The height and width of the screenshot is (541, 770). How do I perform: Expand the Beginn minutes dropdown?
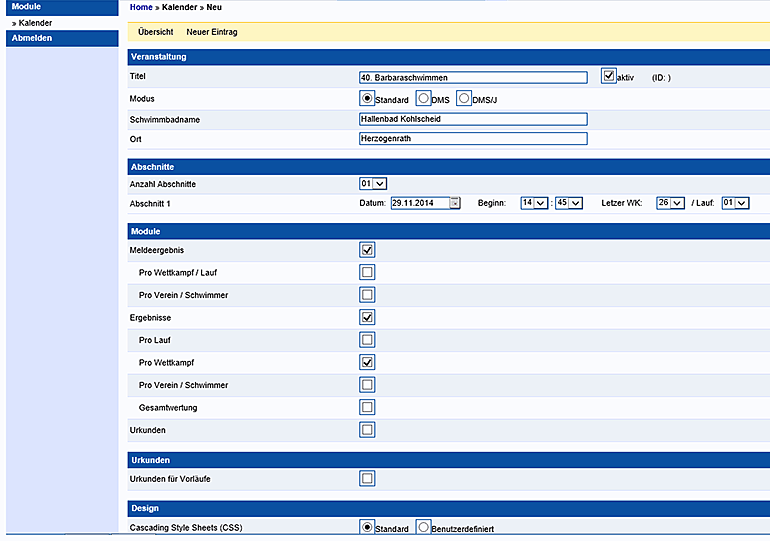click(568, 203)
